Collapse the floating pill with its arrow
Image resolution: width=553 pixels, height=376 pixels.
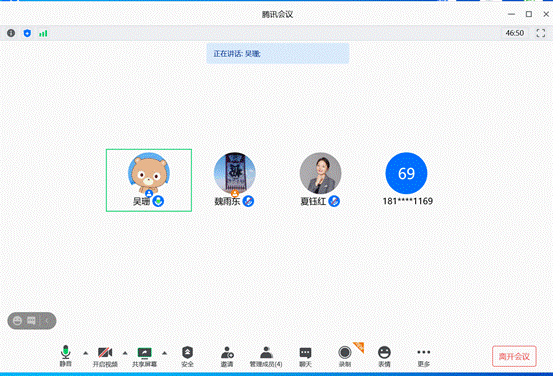pos(47,321)
